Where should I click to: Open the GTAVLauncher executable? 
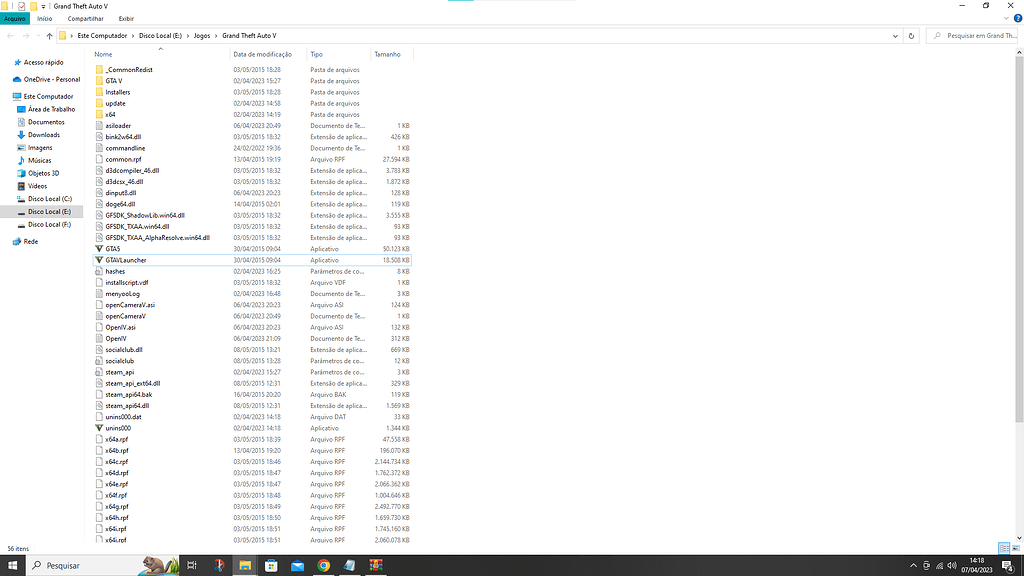(125, 259)
